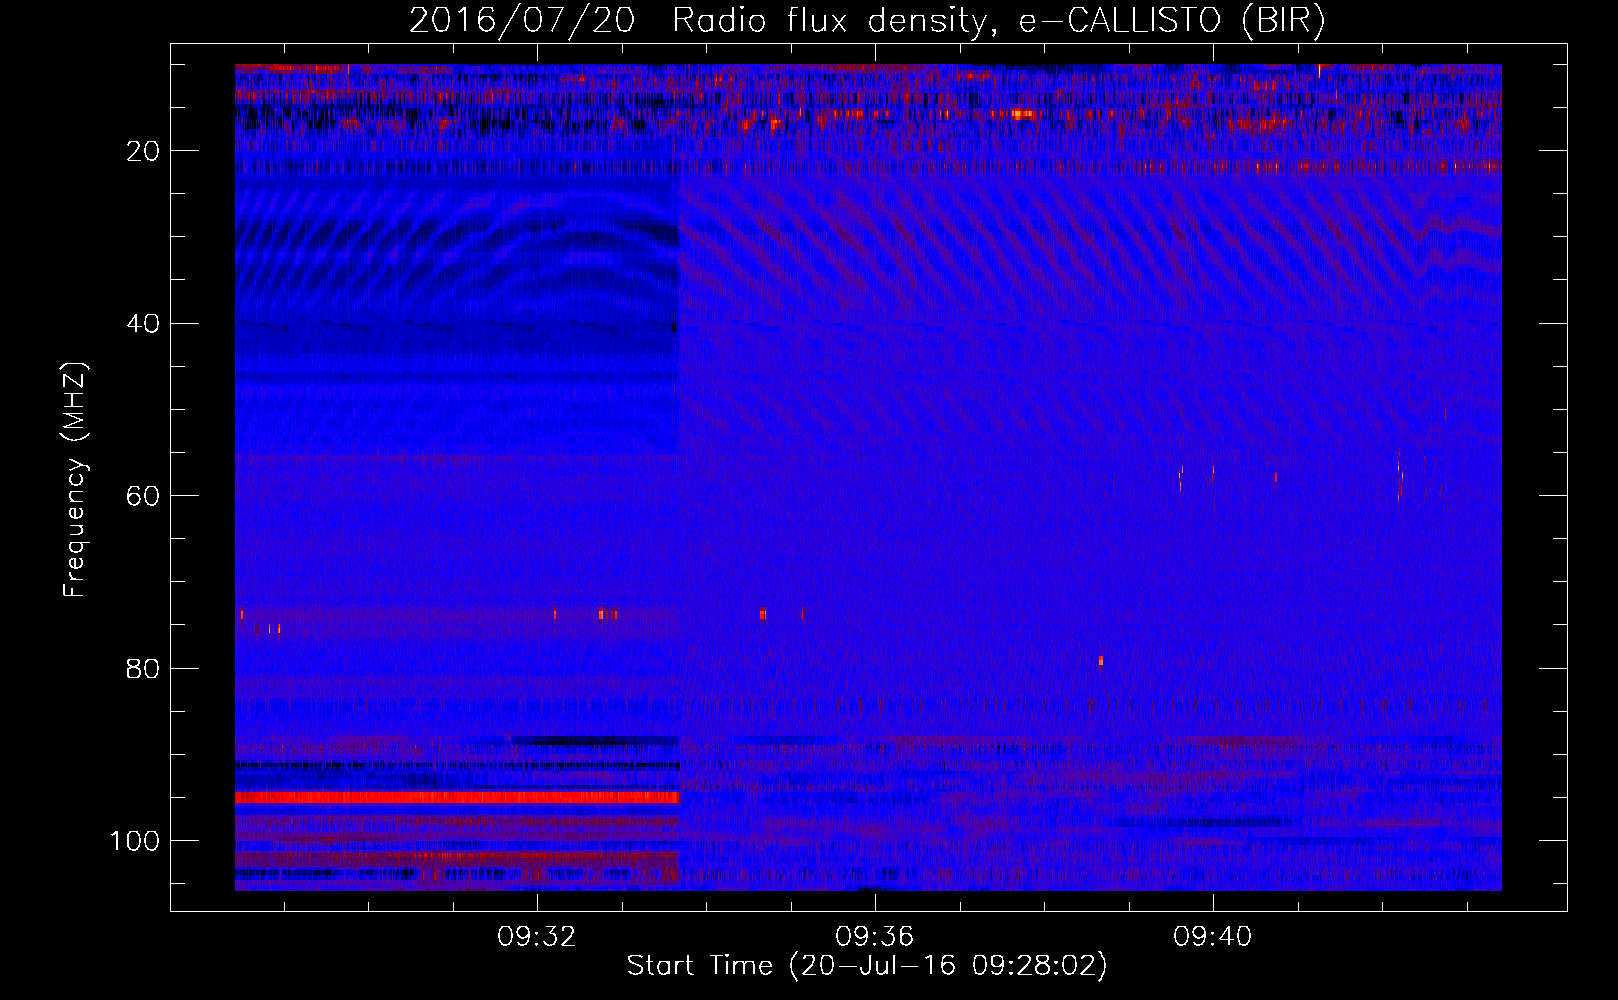Click the '09:40' time tick label
The width and height of the screenshot is (1618, 1000).
(x=1213, y=937)
